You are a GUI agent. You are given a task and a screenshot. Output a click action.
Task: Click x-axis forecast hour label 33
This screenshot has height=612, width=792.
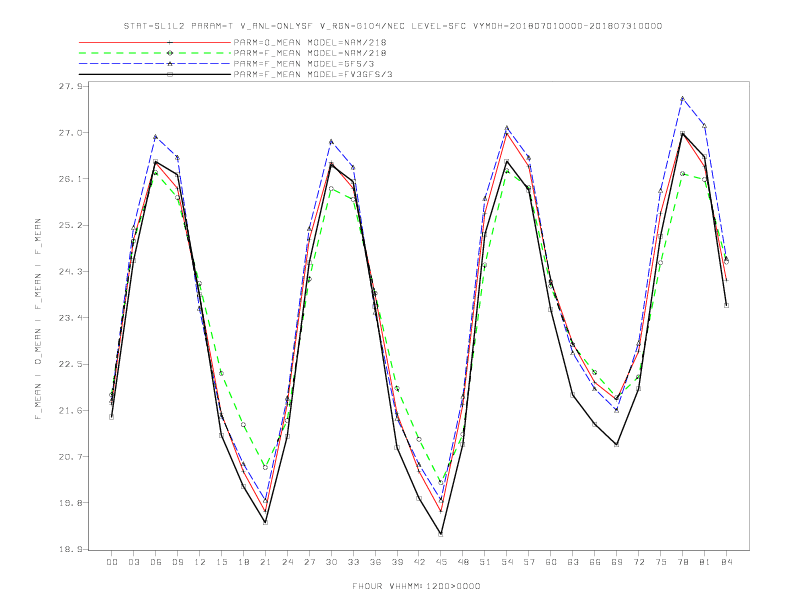click(x=353, y=562)
